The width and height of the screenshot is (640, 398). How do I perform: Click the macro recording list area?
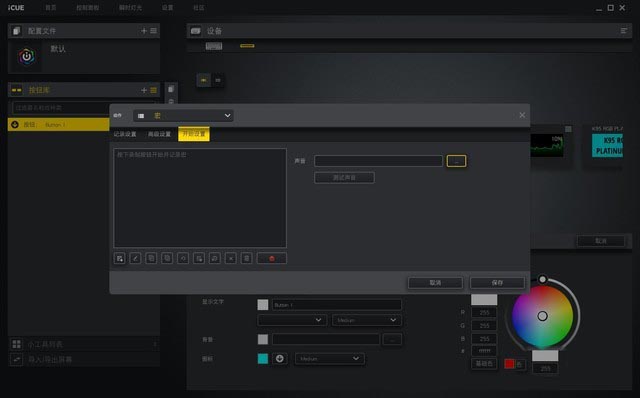[x=200, y=198]
